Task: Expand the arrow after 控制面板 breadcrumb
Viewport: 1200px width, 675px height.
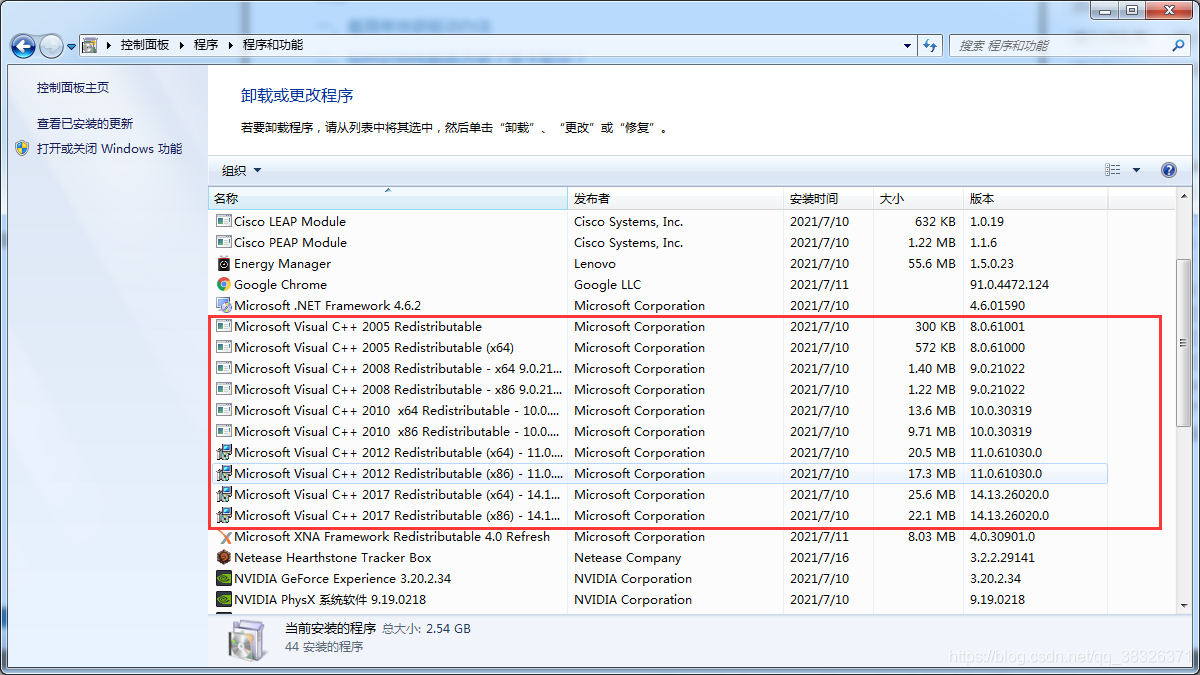Action: [x=182, y=45]
